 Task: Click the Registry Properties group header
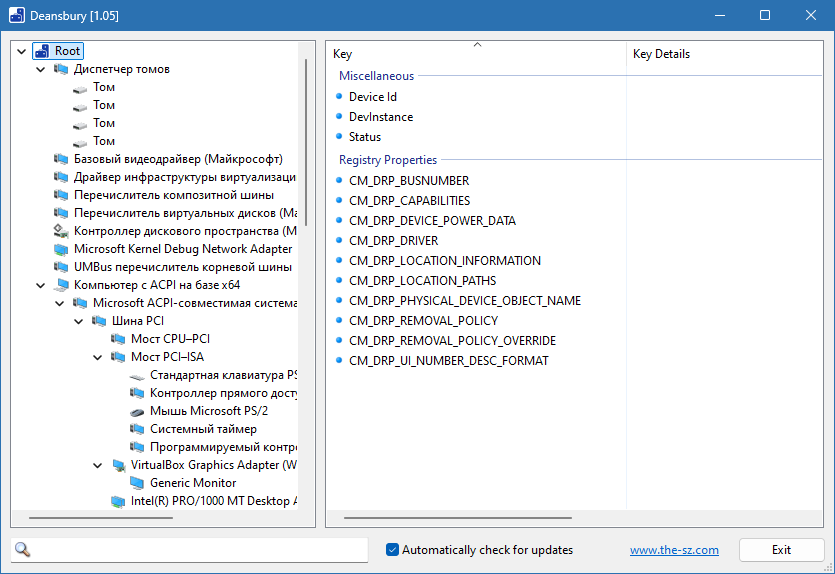pos(388,160)
